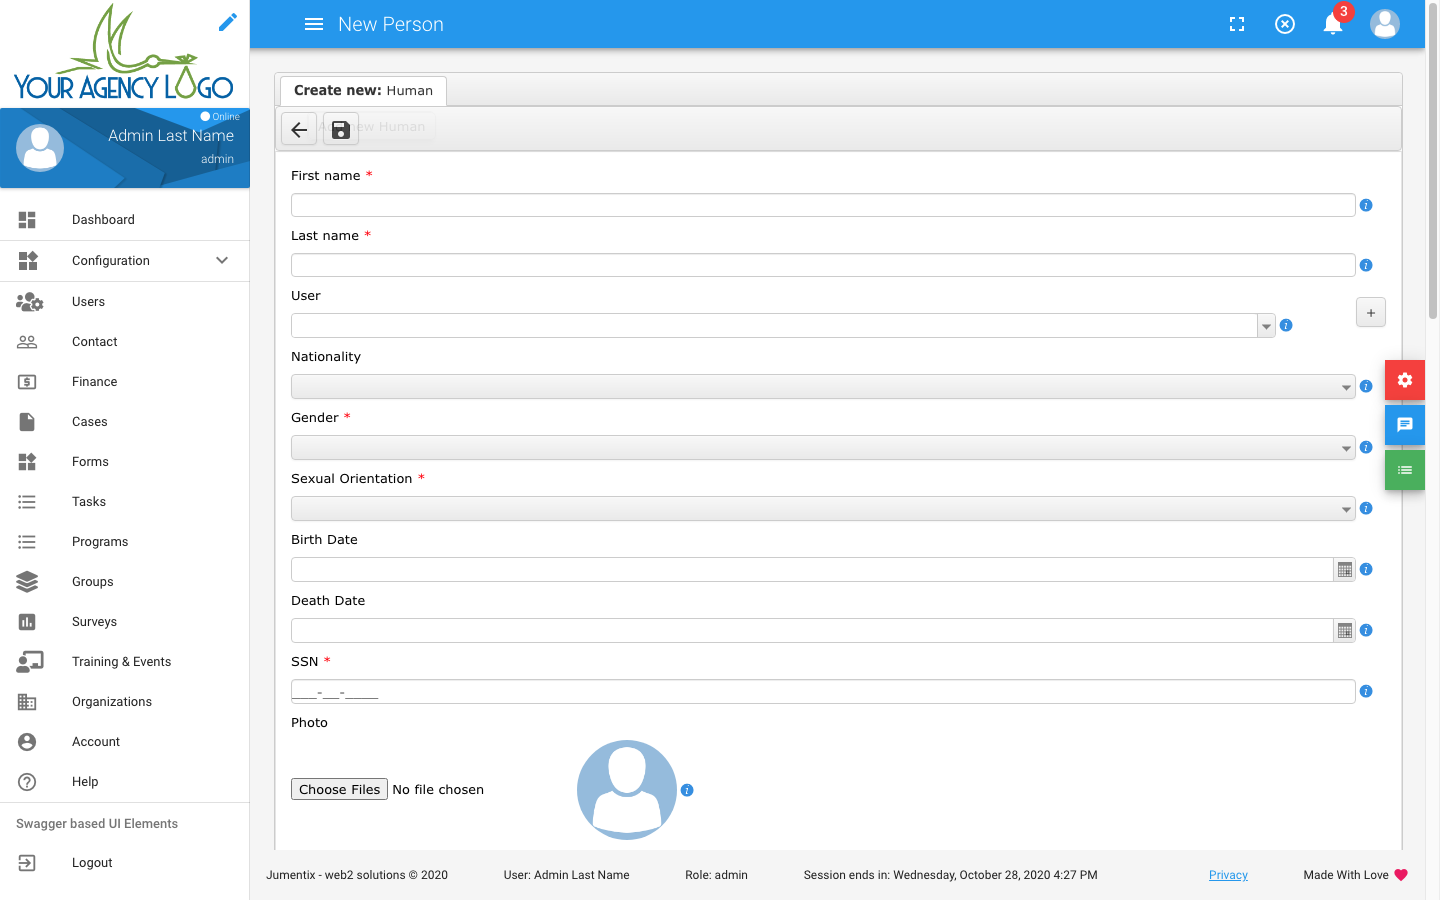Click into Birth Date text field
The image size is (1440, 900).
point(812,570)
